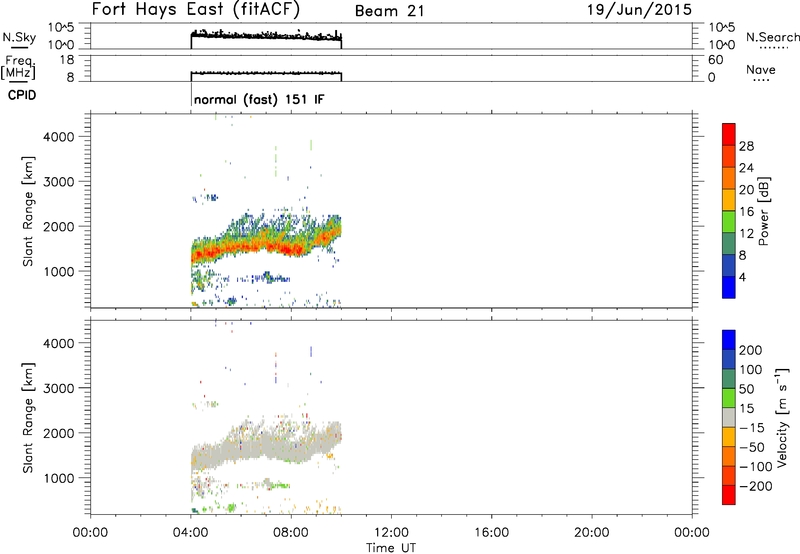Click the "Slant Range [km]" label of power panel

point(28,211)
